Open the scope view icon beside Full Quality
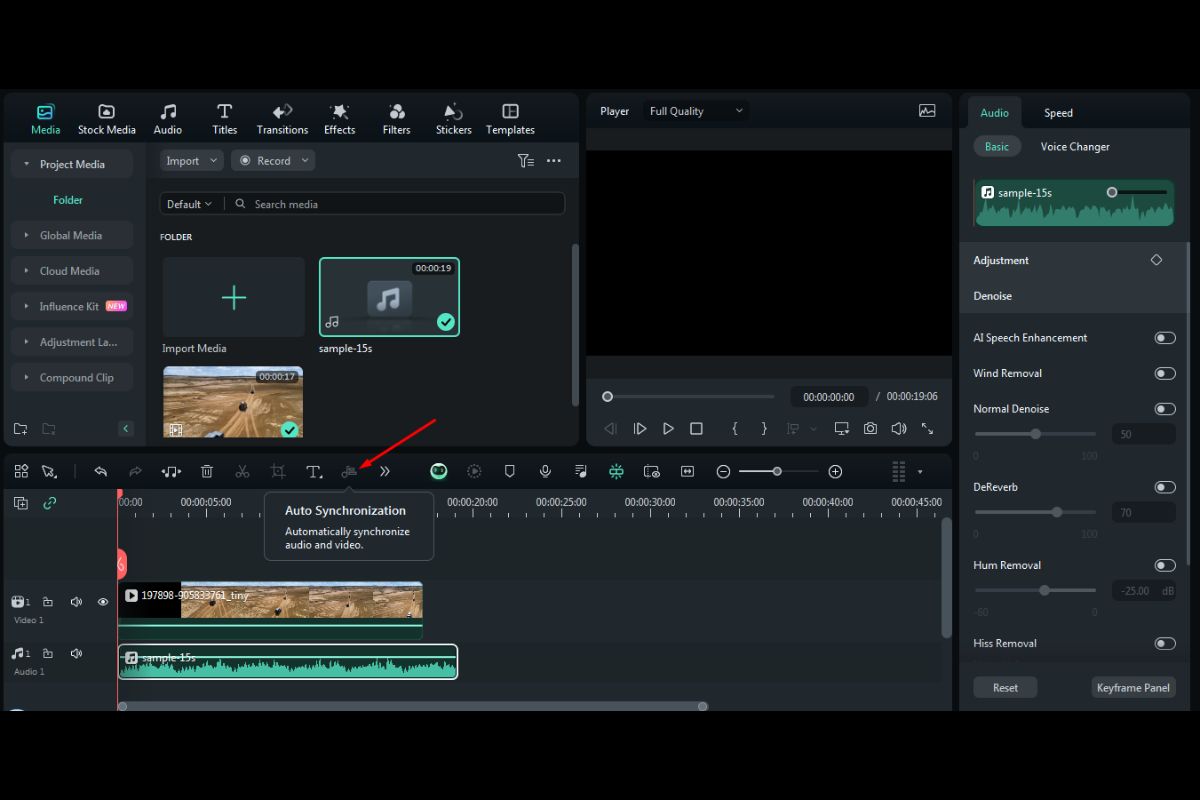 click(x=927, y=111)
